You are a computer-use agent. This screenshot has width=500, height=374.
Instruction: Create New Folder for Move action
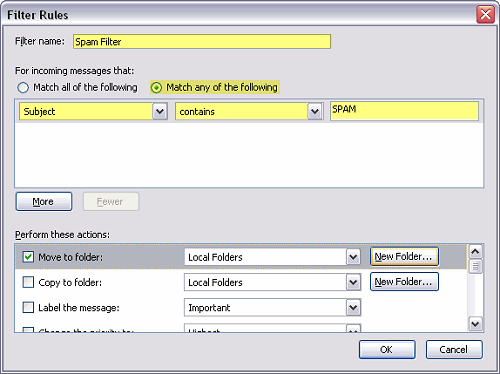coord(404,257)
